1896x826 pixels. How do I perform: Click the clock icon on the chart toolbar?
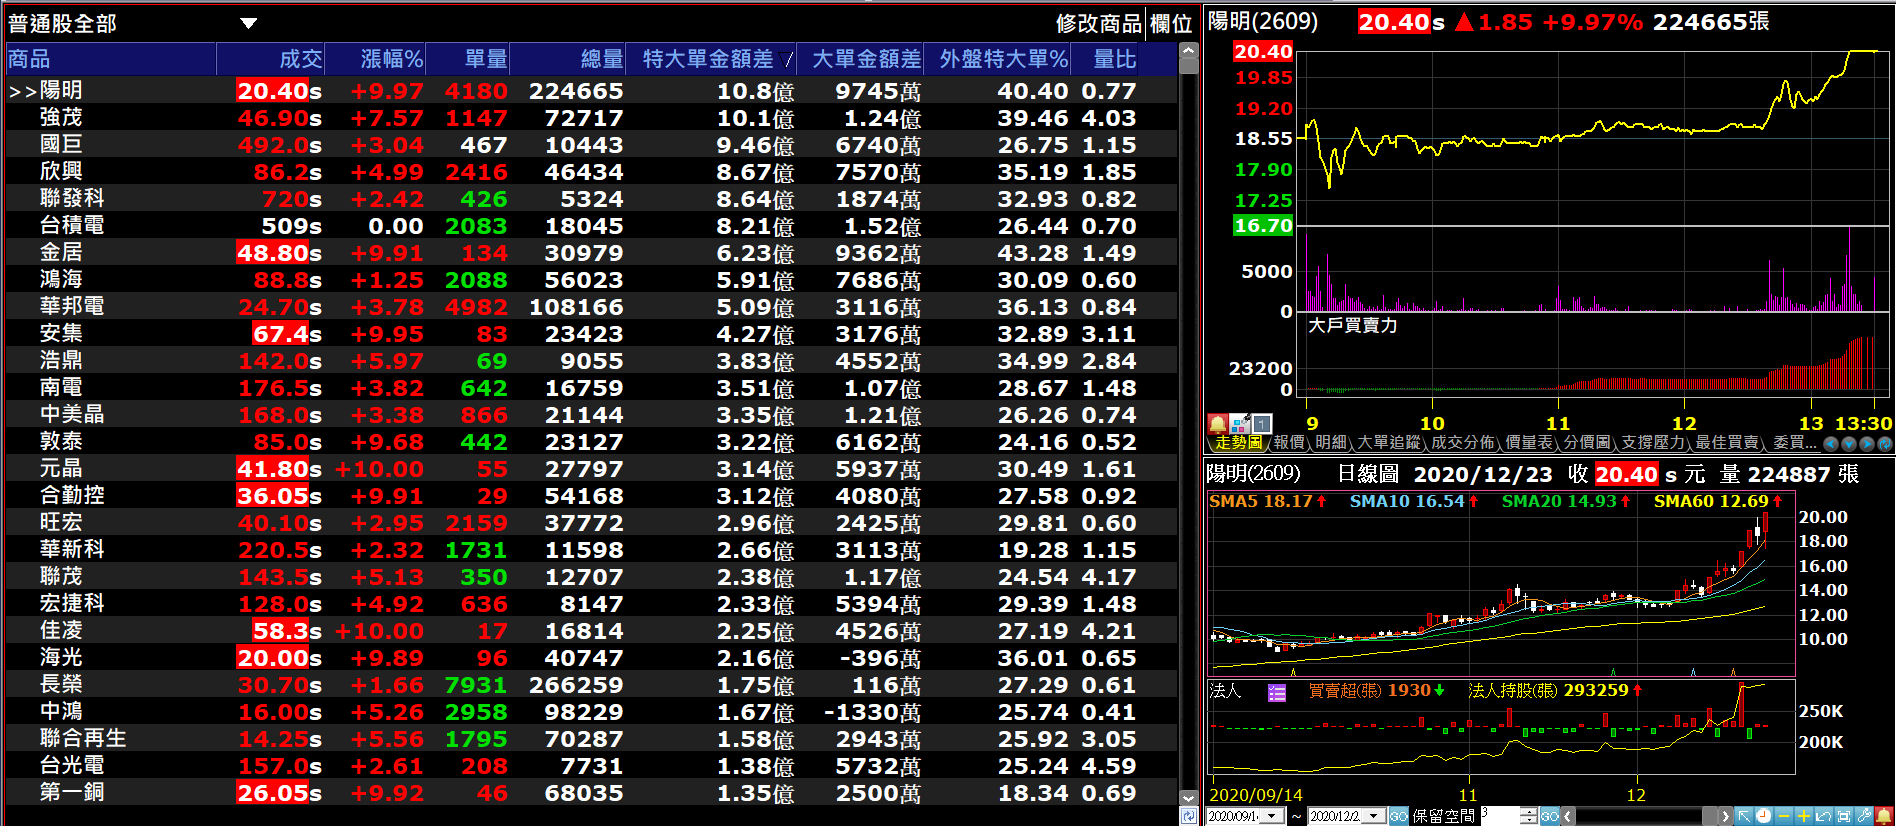pyautogui.click(x=1763, y=816)
